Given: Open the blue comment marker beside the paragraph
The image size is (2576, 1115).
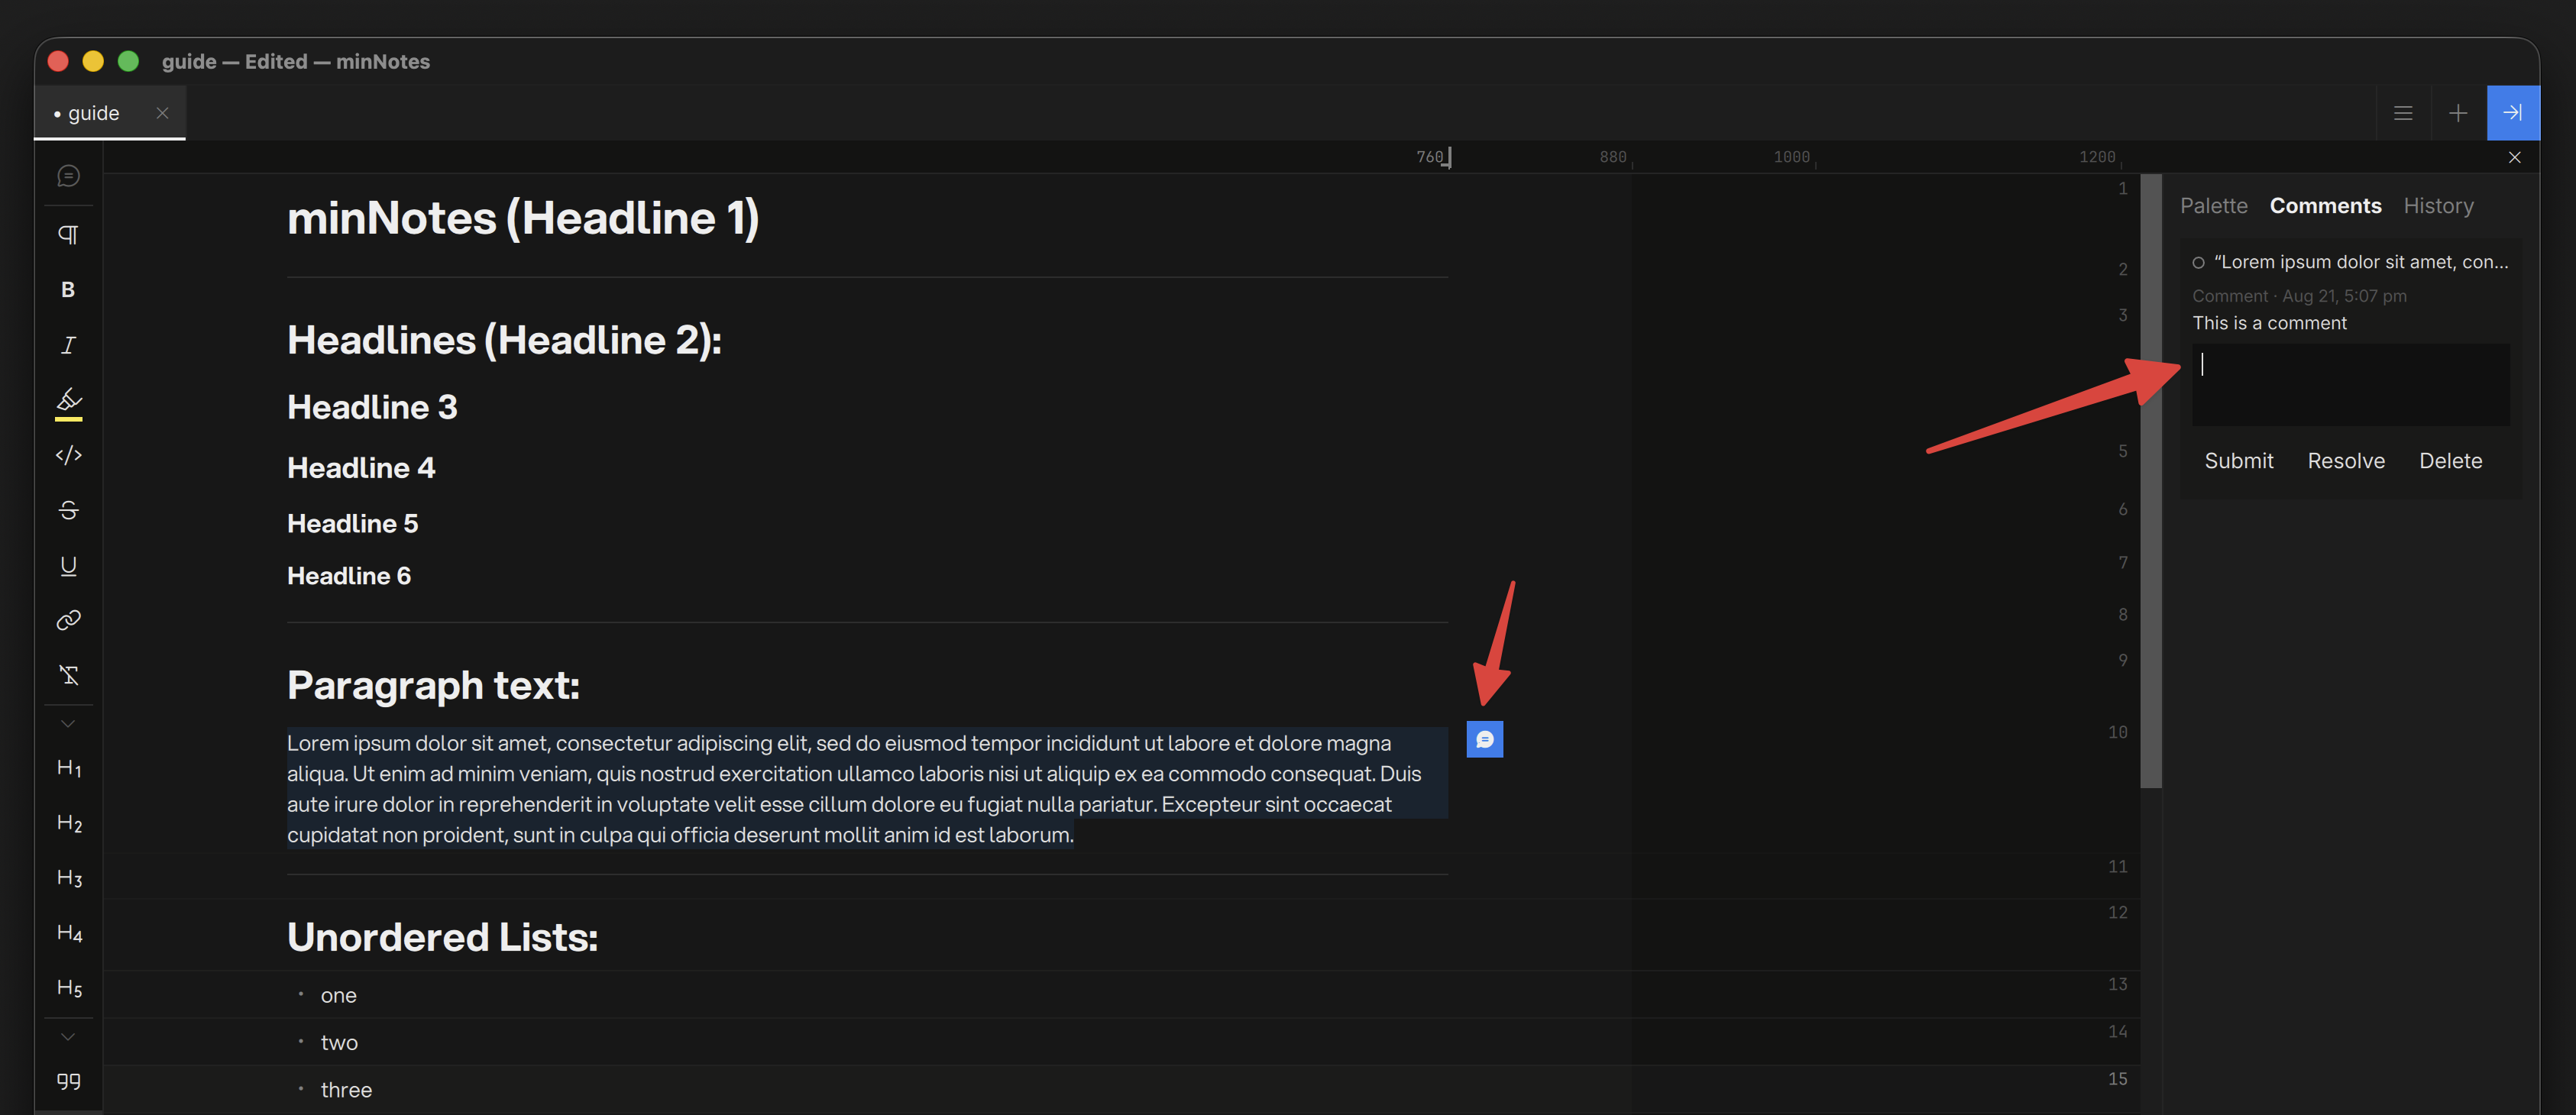Looking at the screenshot, I should tap(1484, 739).
